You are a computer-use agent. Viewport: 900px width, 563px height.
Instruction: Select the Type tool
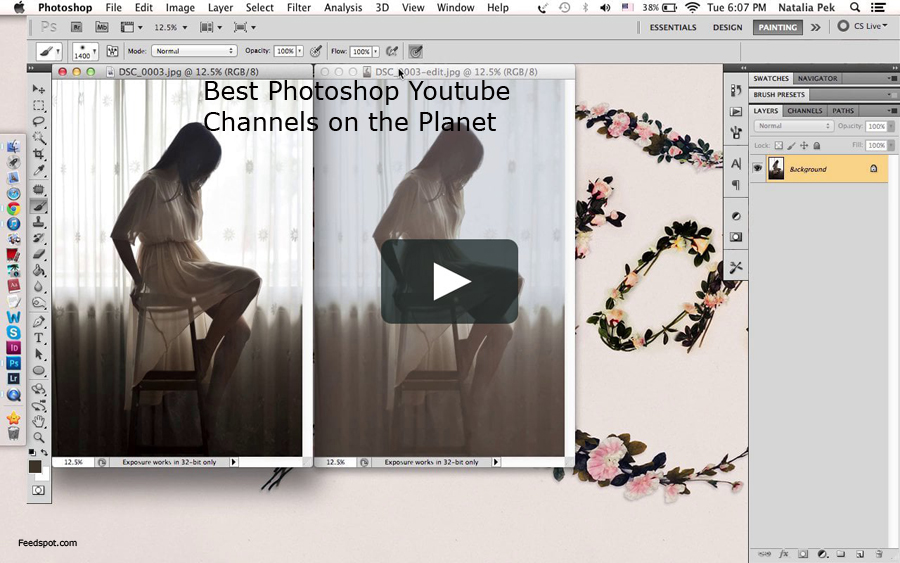[38, 338]
